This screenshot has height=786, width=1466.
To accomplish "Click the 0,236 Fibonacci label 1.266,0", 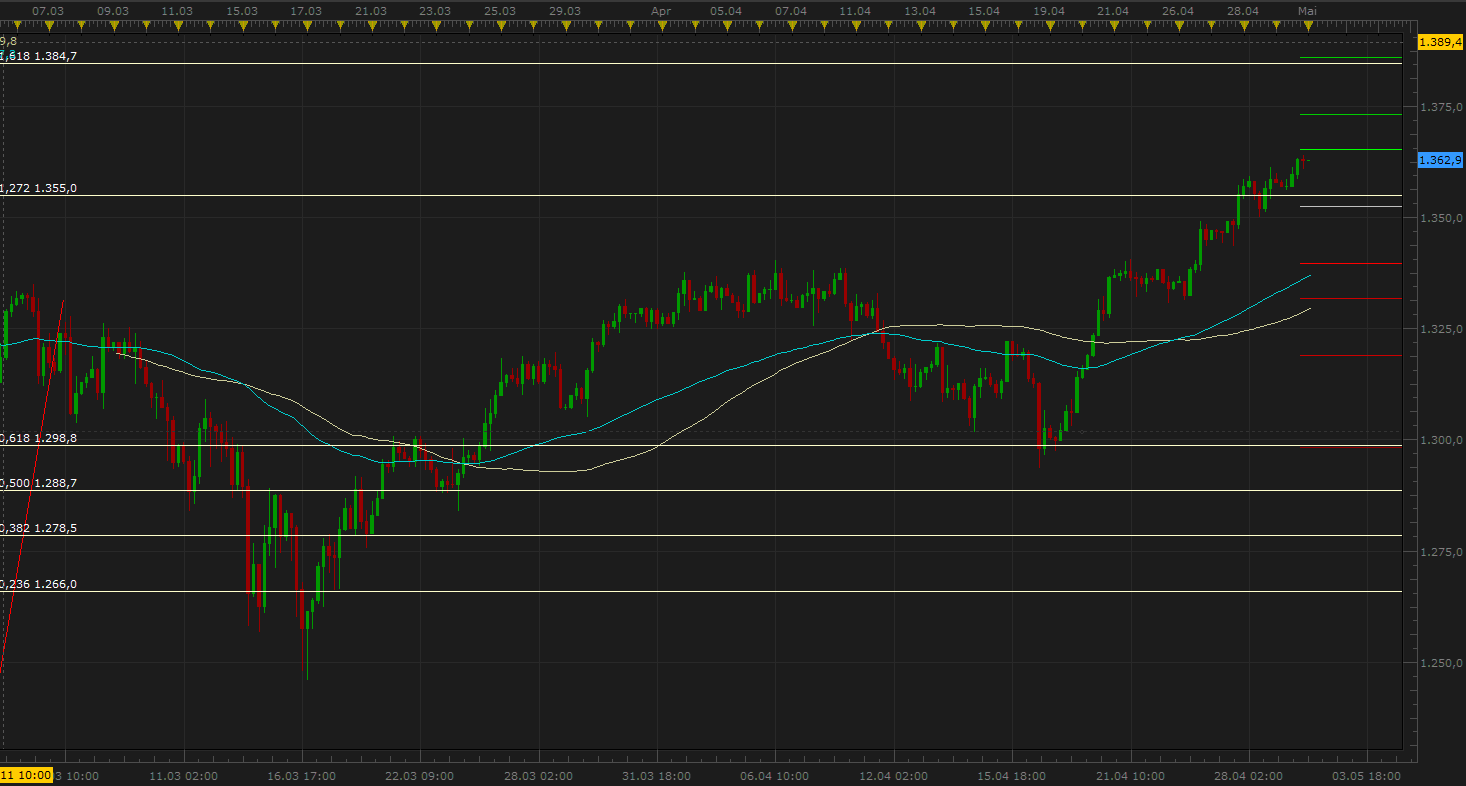I will 53,584.
